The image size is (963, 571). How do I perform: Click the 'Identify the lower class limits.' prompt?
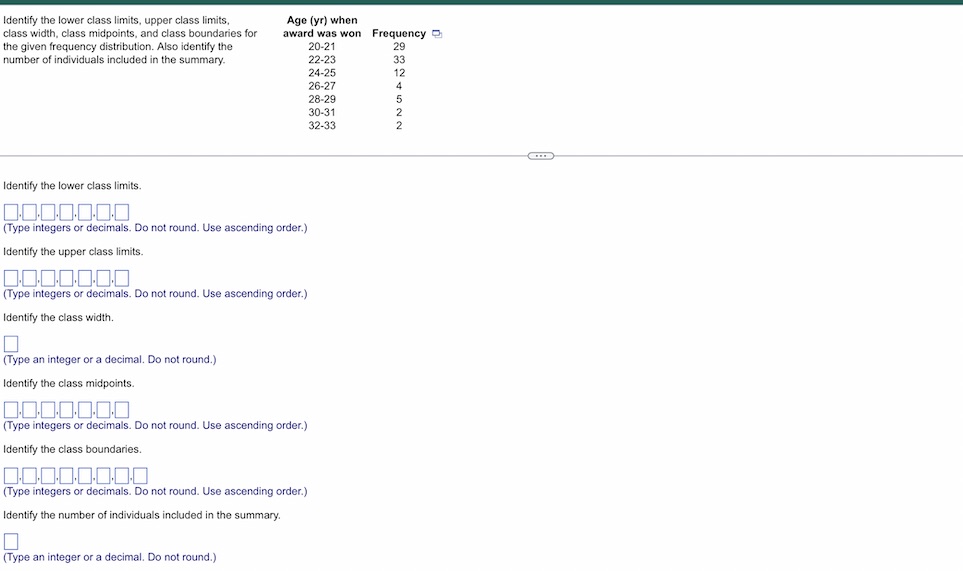tap(72, 186)
